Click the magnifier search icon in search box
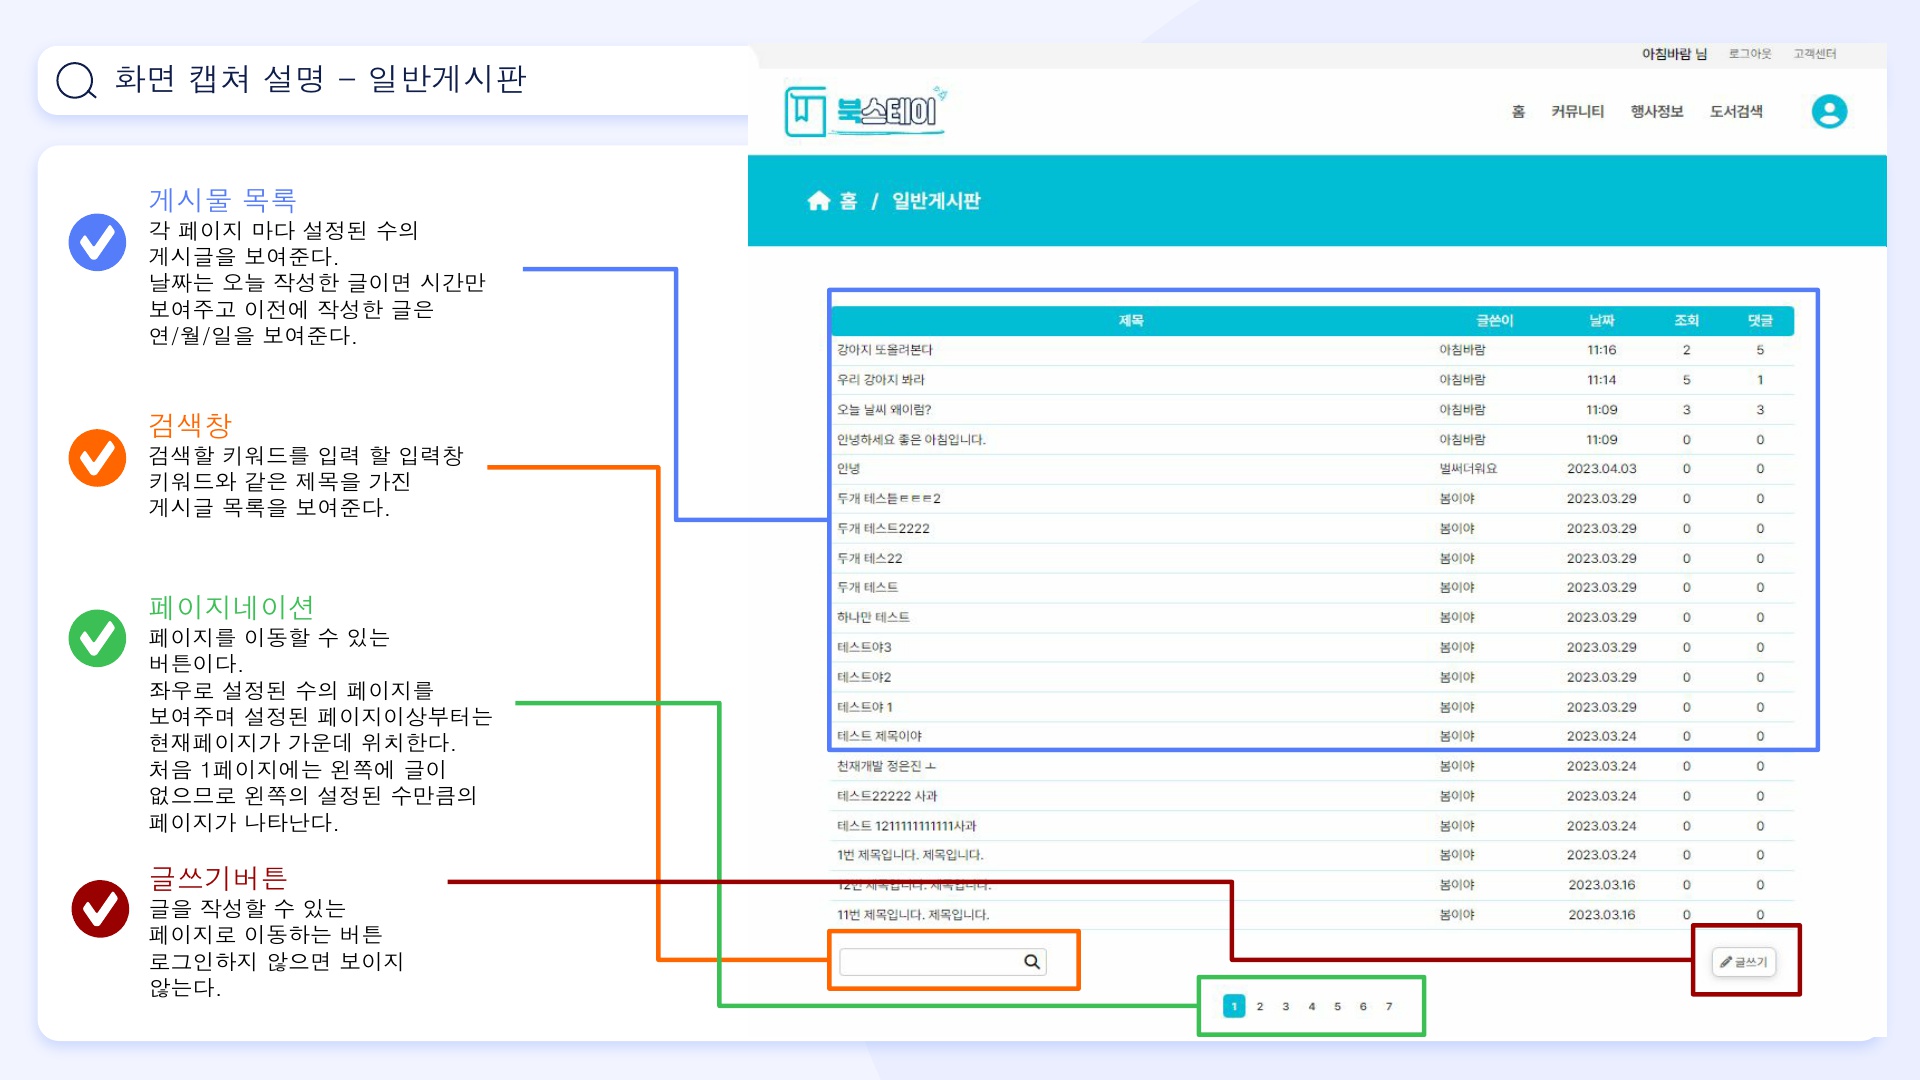 (1032, 961)
